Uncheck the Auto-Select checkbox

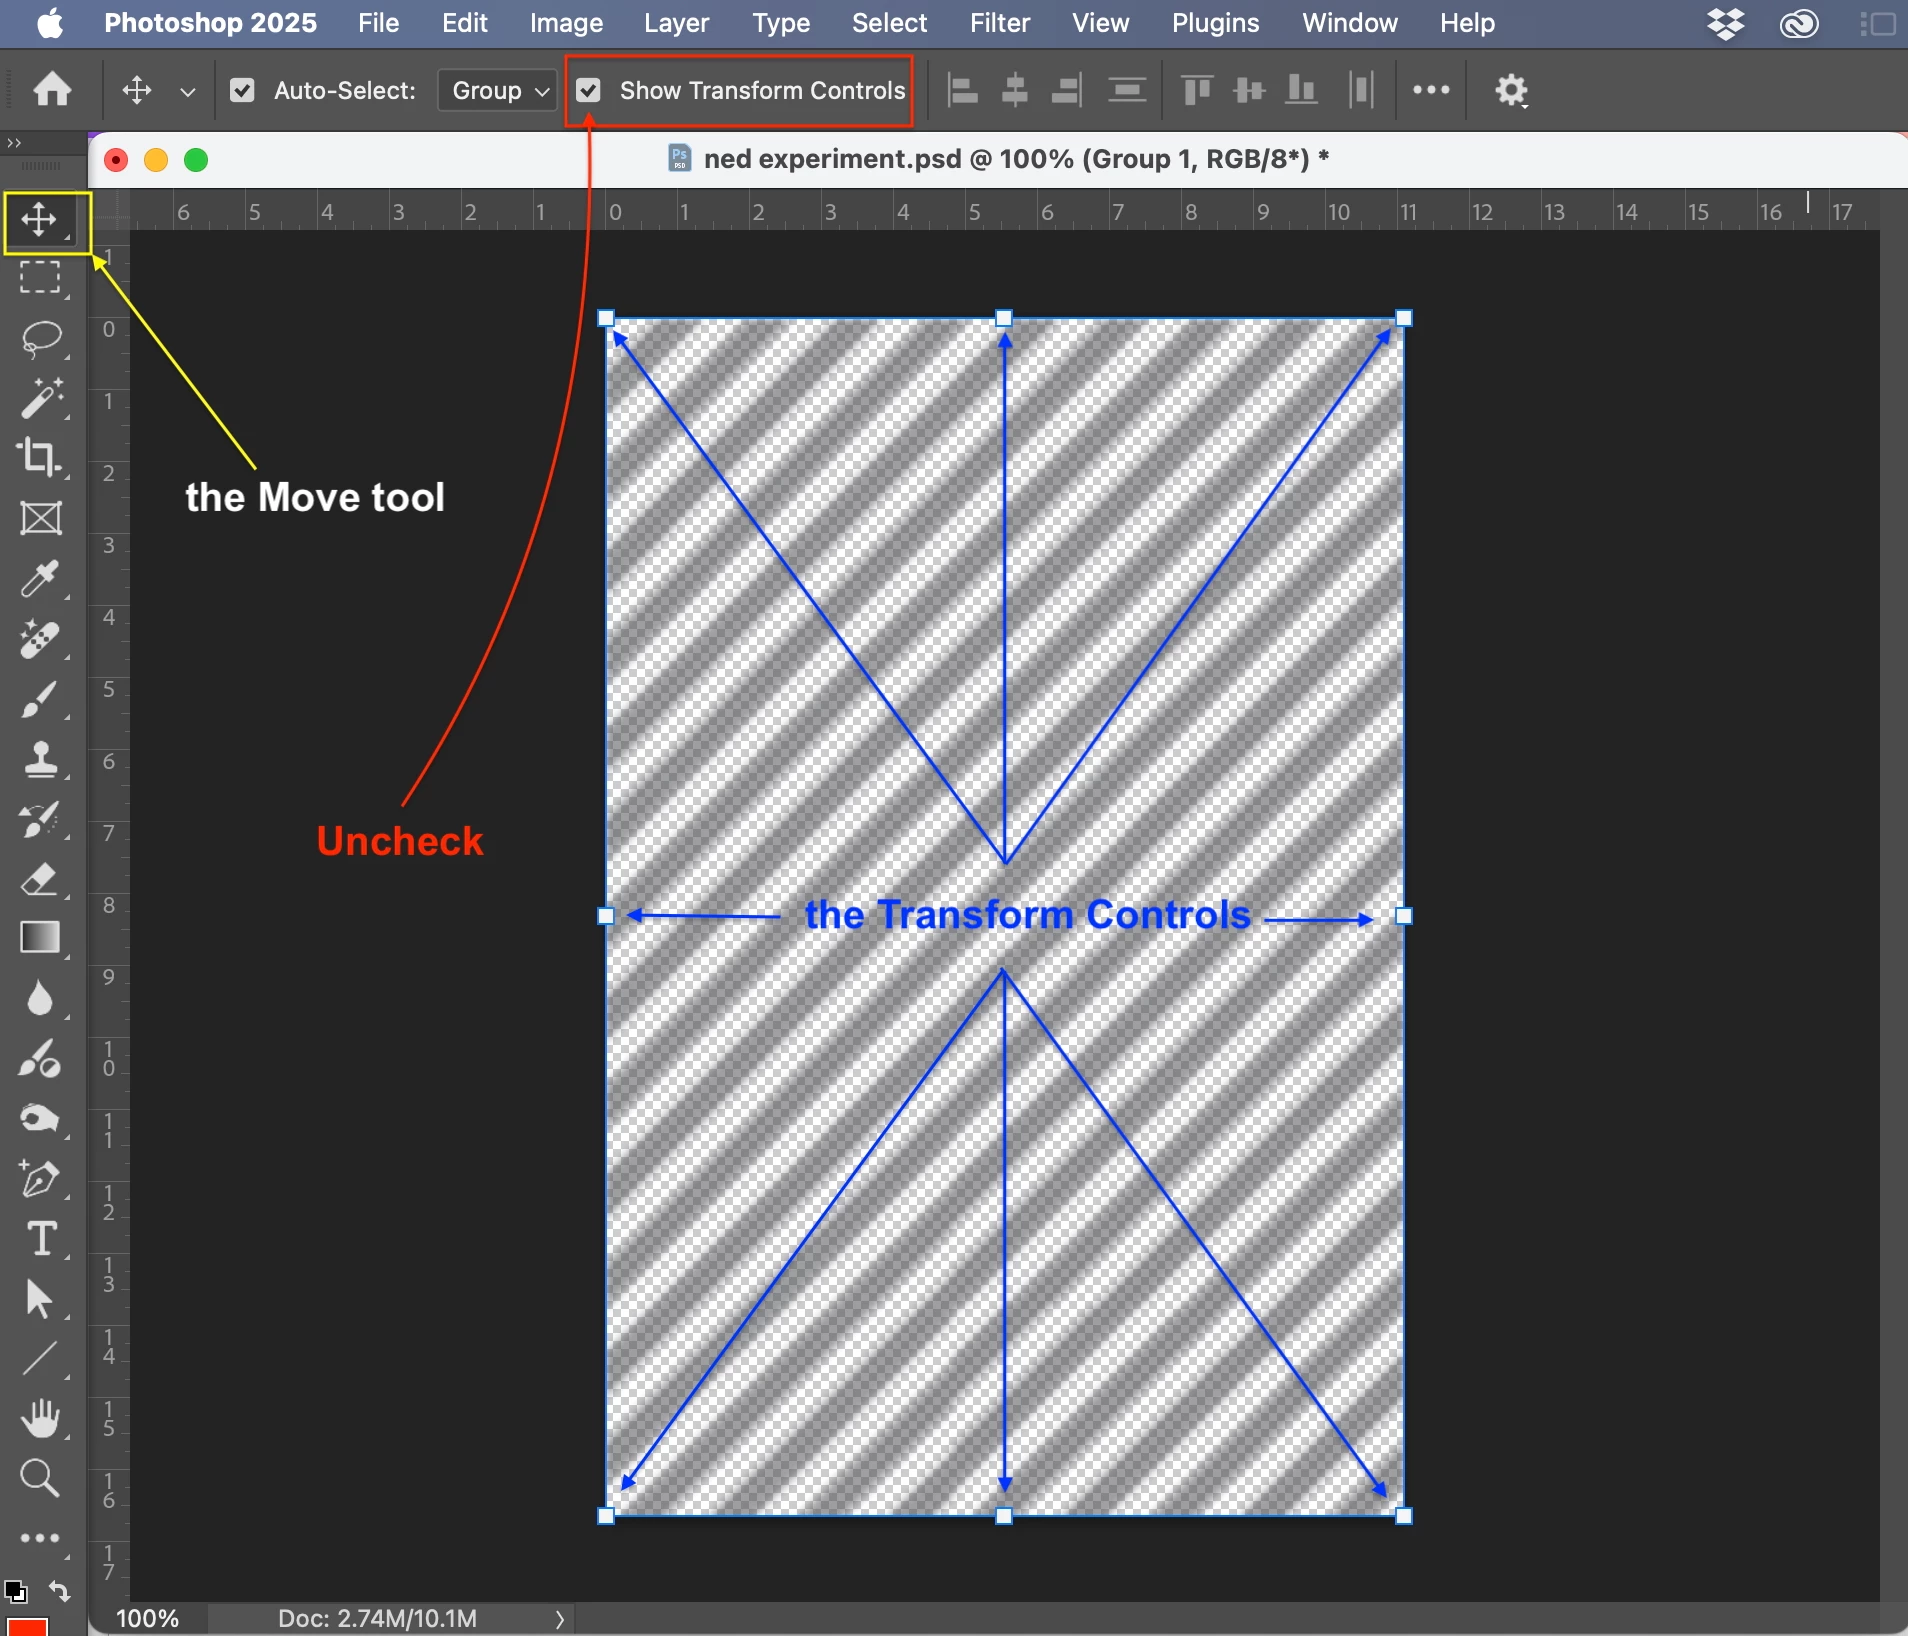[x=242, y=91]
